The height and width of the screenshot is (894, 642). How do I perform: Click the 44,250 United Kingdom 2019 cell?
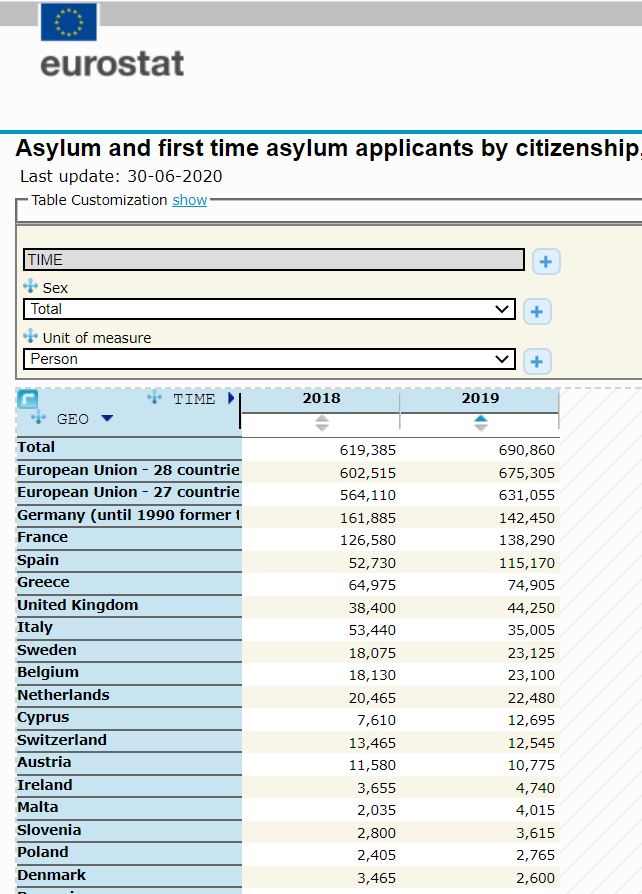[x=480, y=608]
